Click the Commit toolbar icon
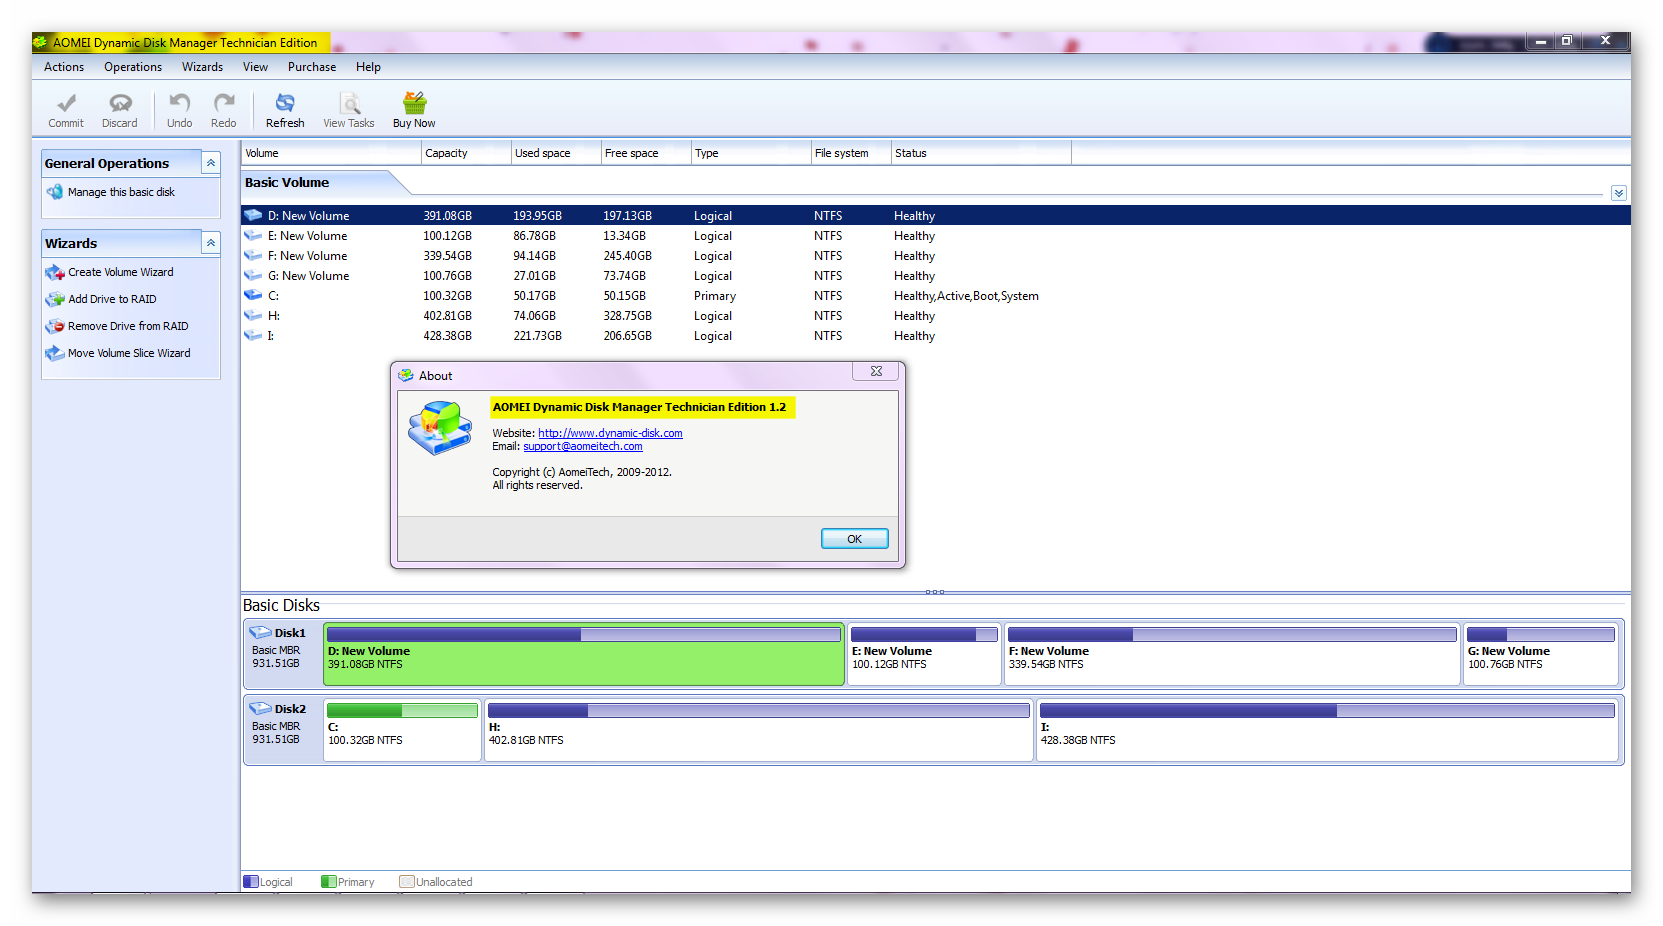The width and height of the screenshot is (1663, 926). click(x=66, y=103)
